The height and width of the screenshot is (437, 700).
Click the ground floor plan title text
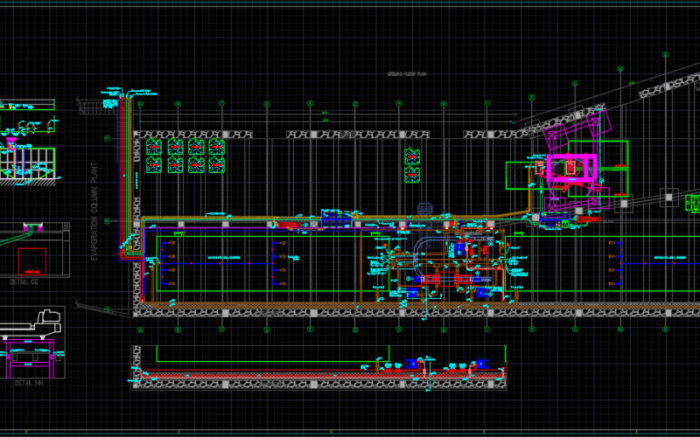408,75
